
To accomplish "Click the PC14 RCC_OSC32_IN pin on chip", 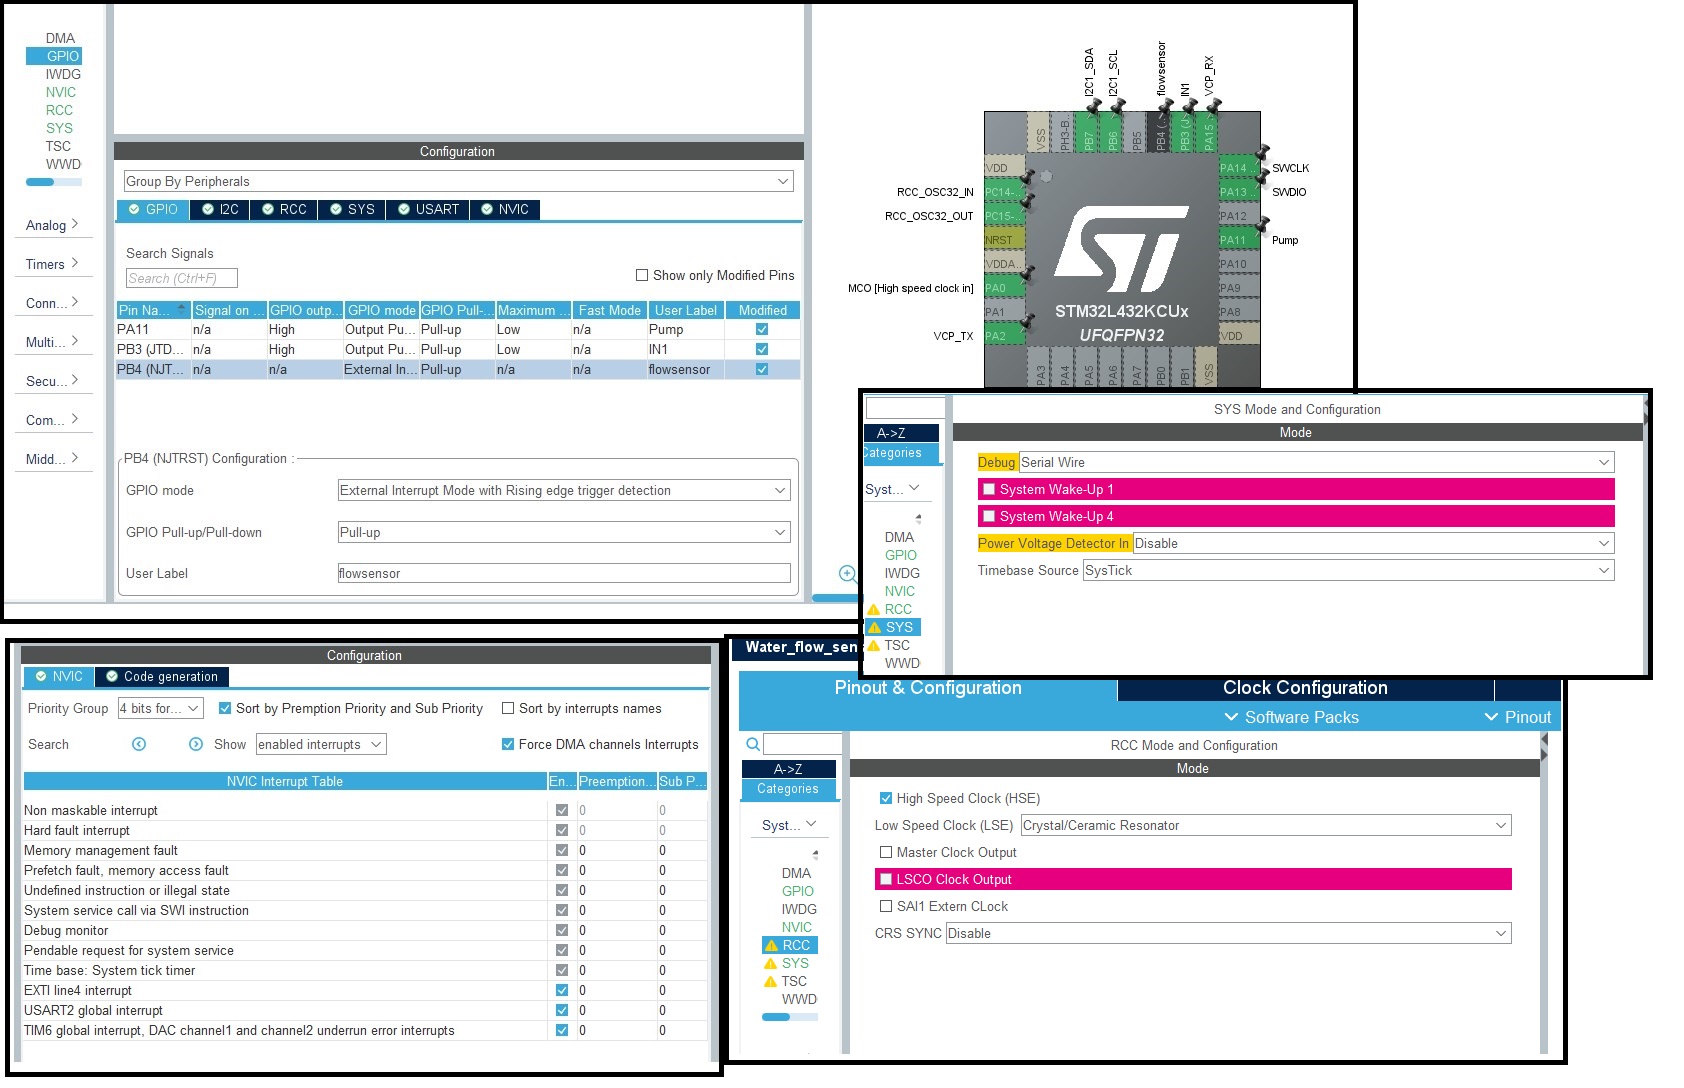I will pos(1005,191).
